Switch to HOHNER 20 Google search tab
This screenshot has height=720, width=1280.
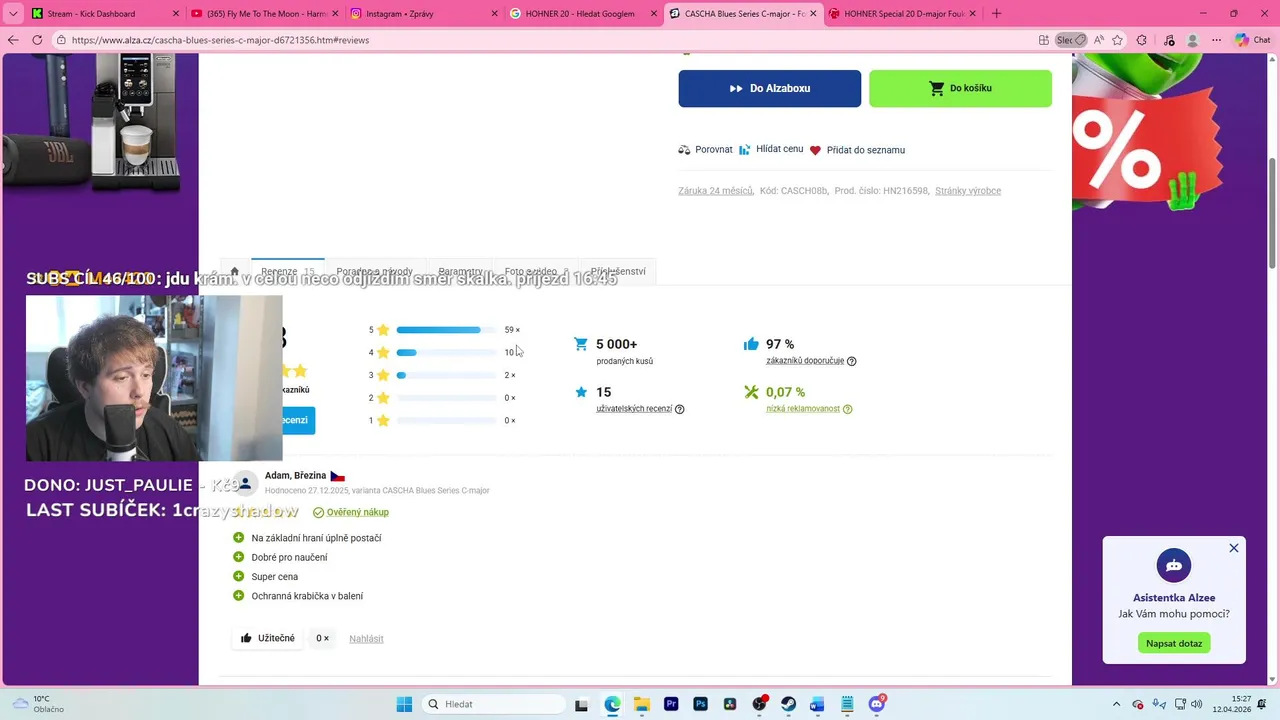click(x=583, y=14)
